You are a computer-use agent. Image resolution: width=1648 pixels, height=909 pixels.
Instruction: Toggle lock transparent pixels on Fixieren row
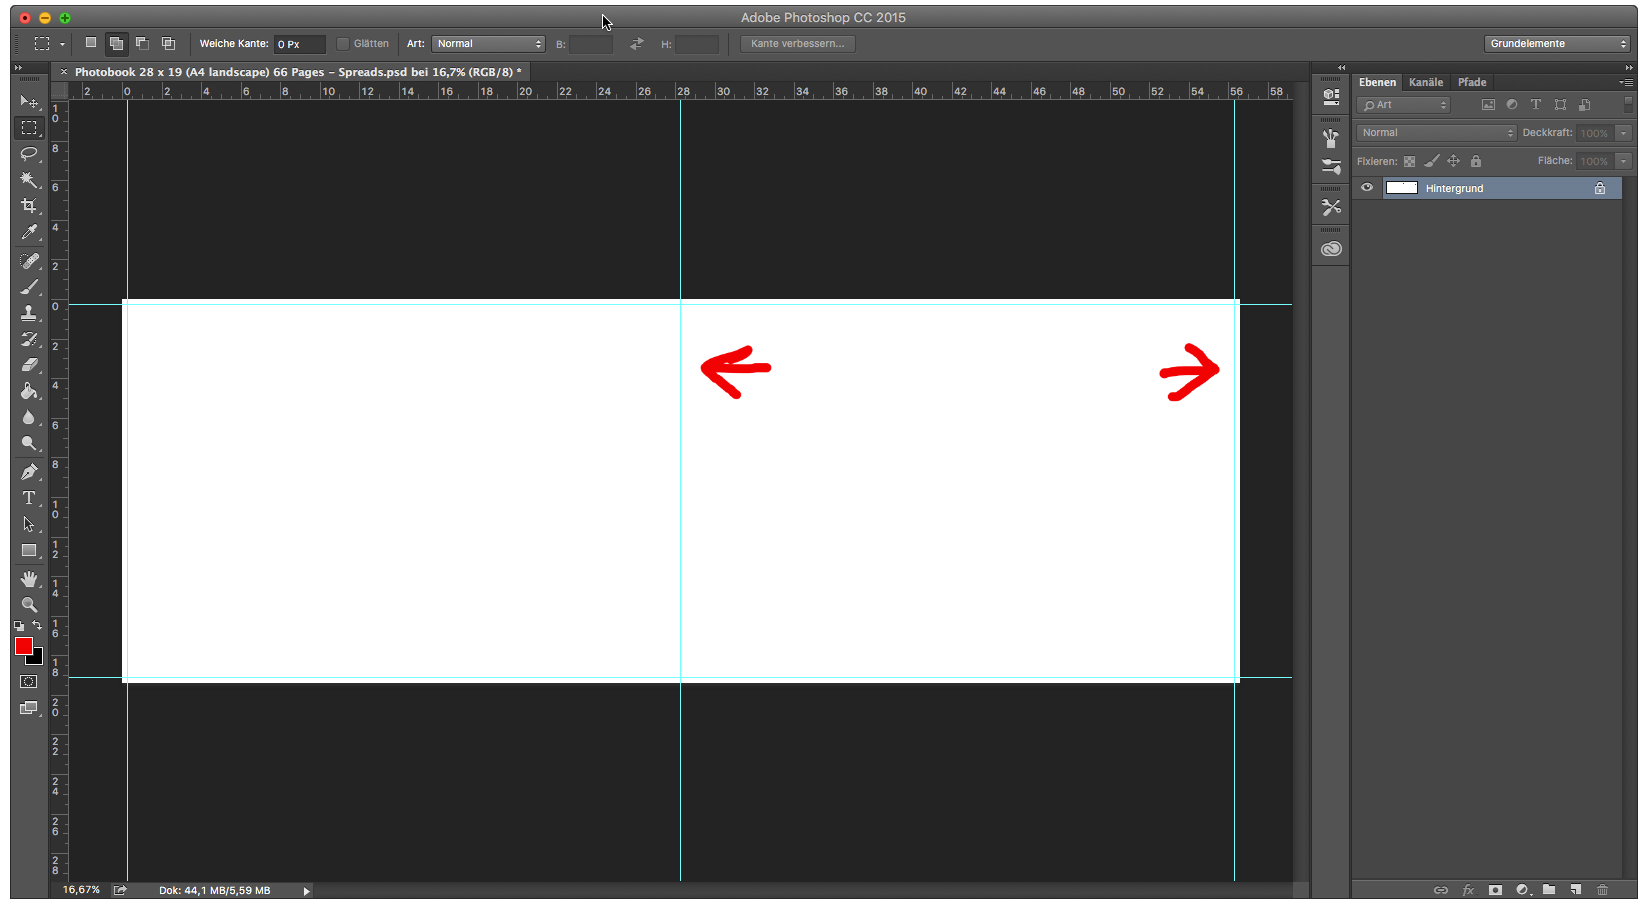pyautogui.click(x=1409, y=161)
